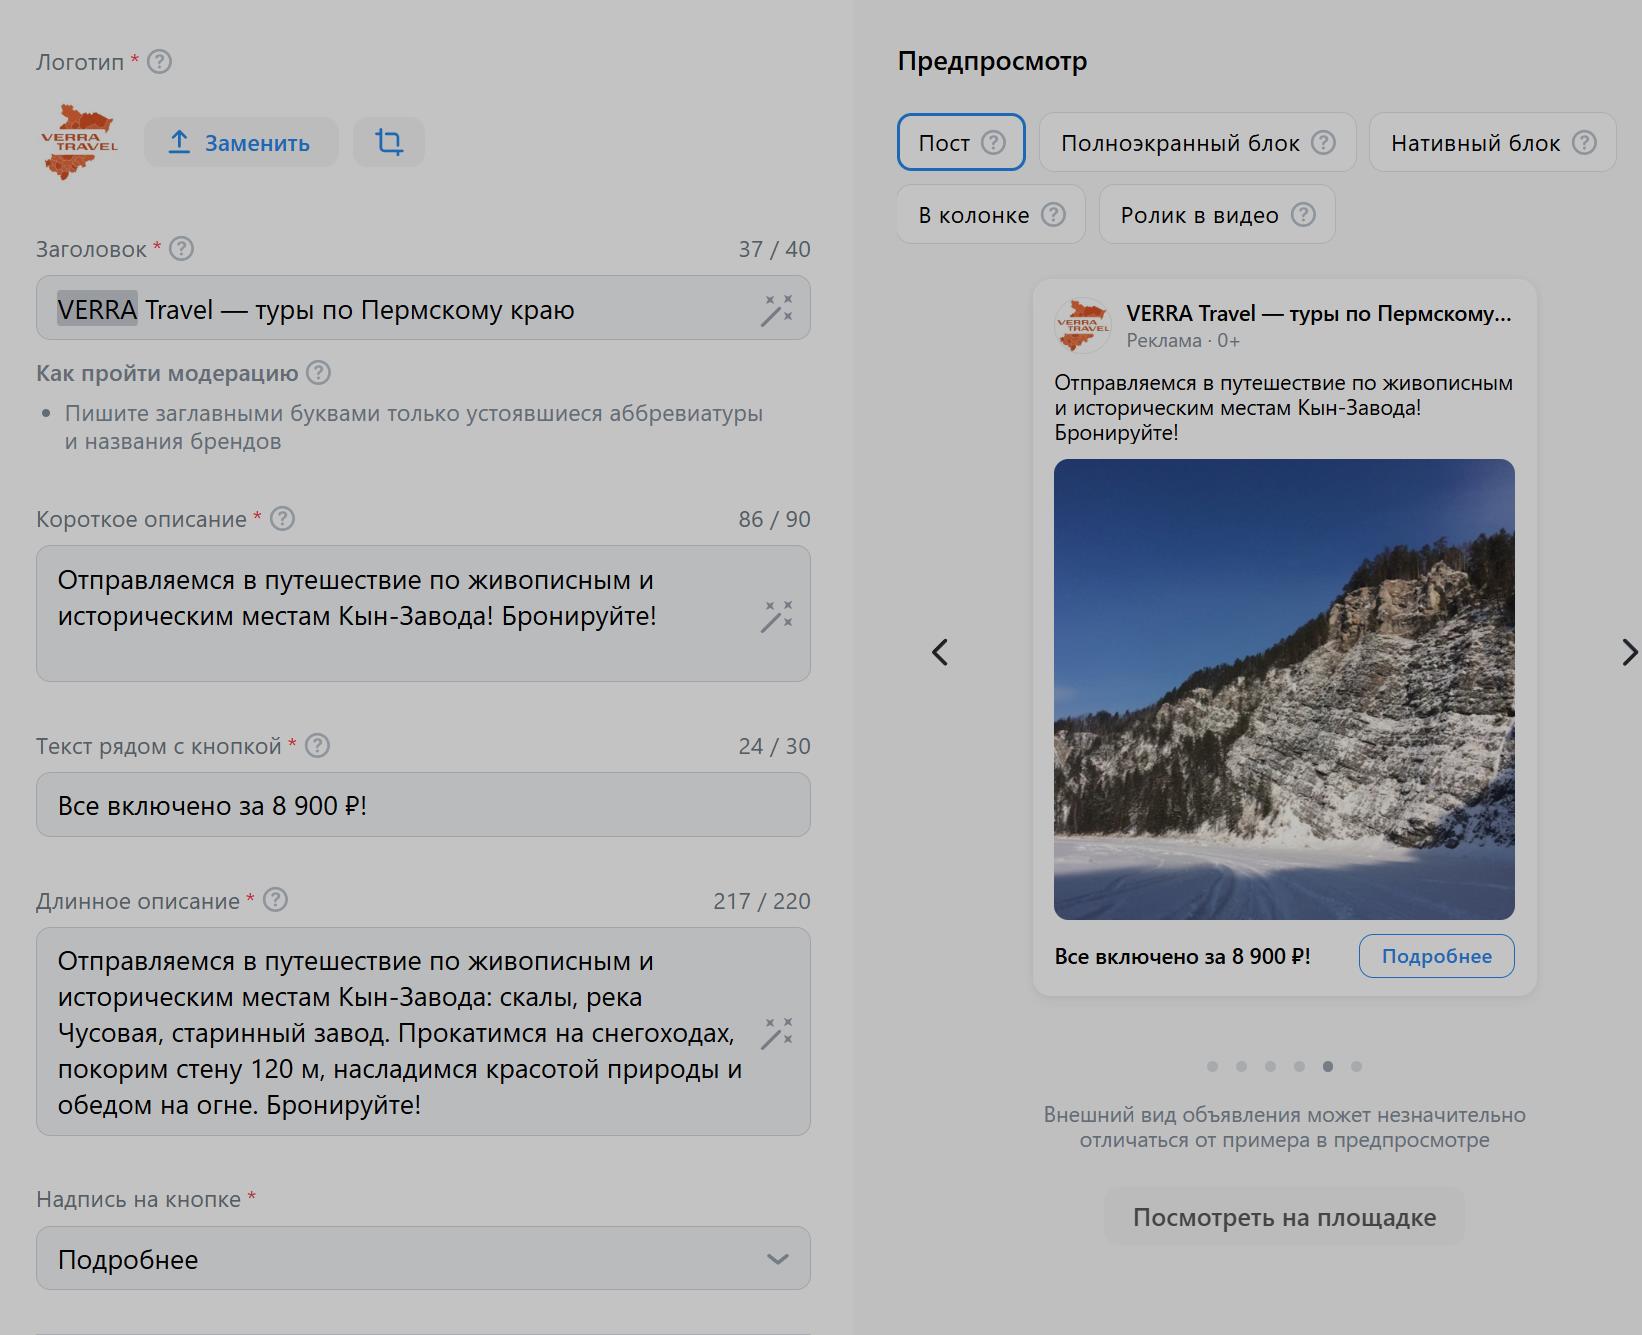Open help icon on В колонке tab
1642x1335 pixels.
click(1053, 214)
